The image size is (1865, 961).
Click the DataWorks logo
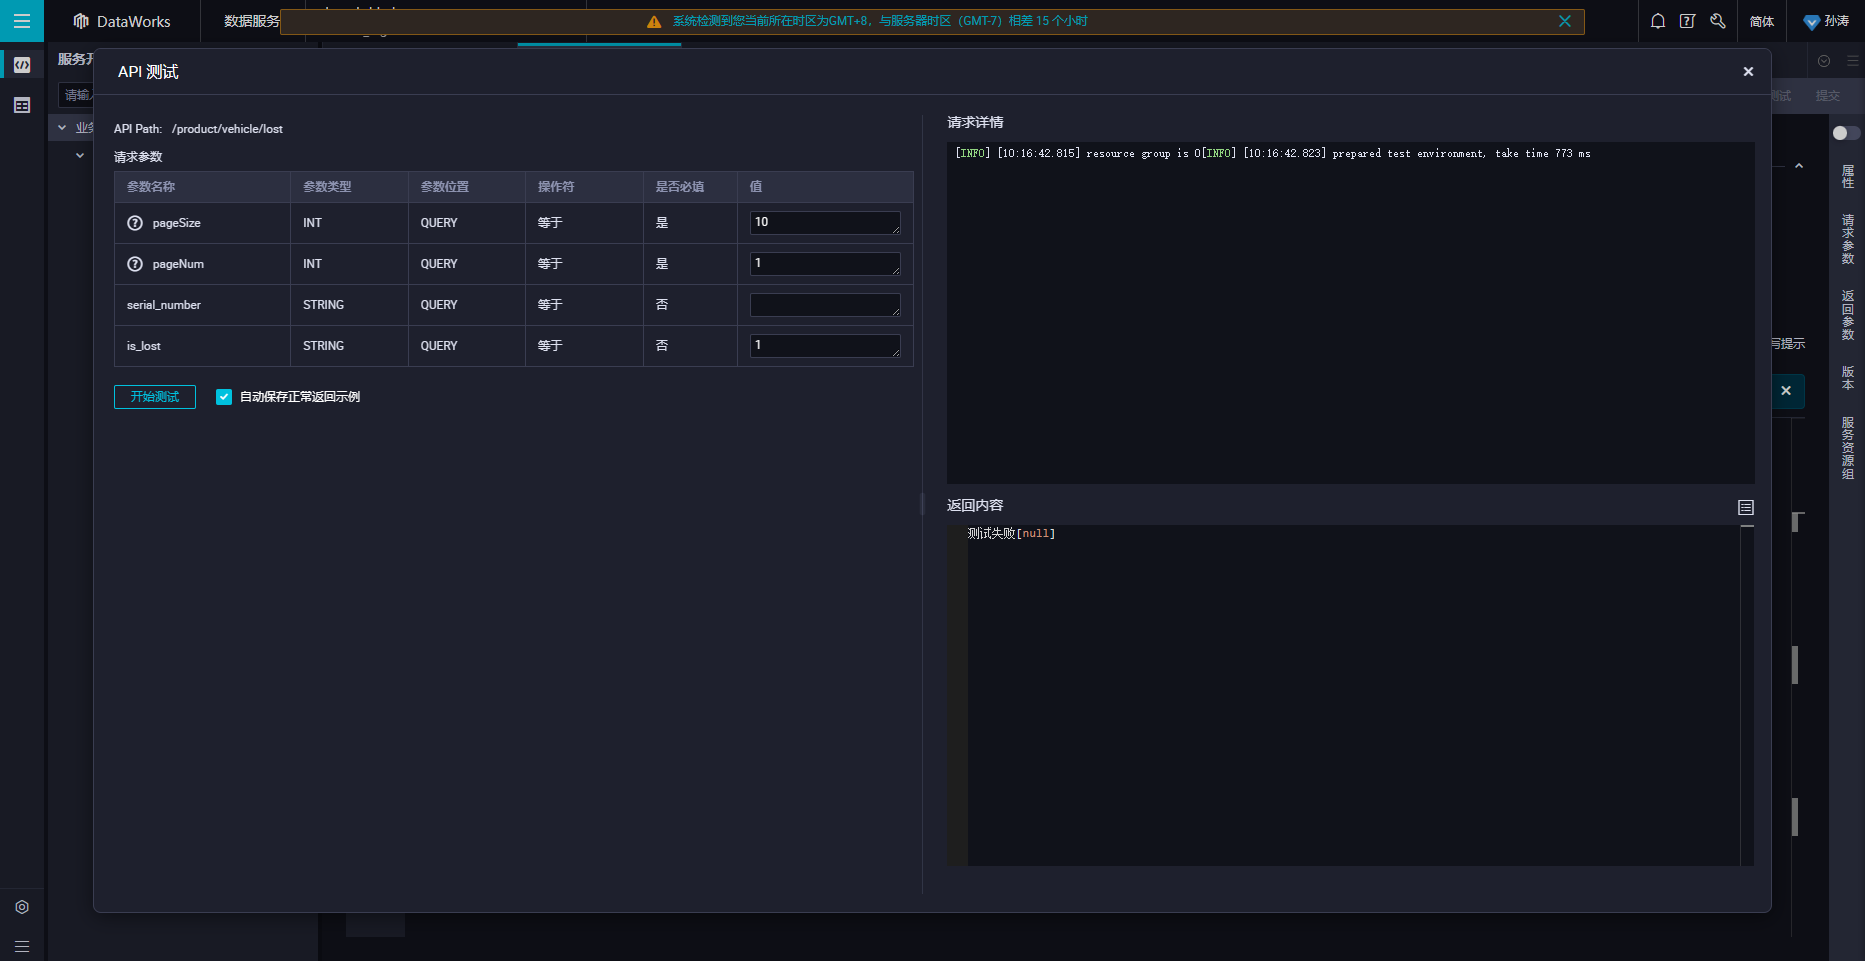click(122, 21)
